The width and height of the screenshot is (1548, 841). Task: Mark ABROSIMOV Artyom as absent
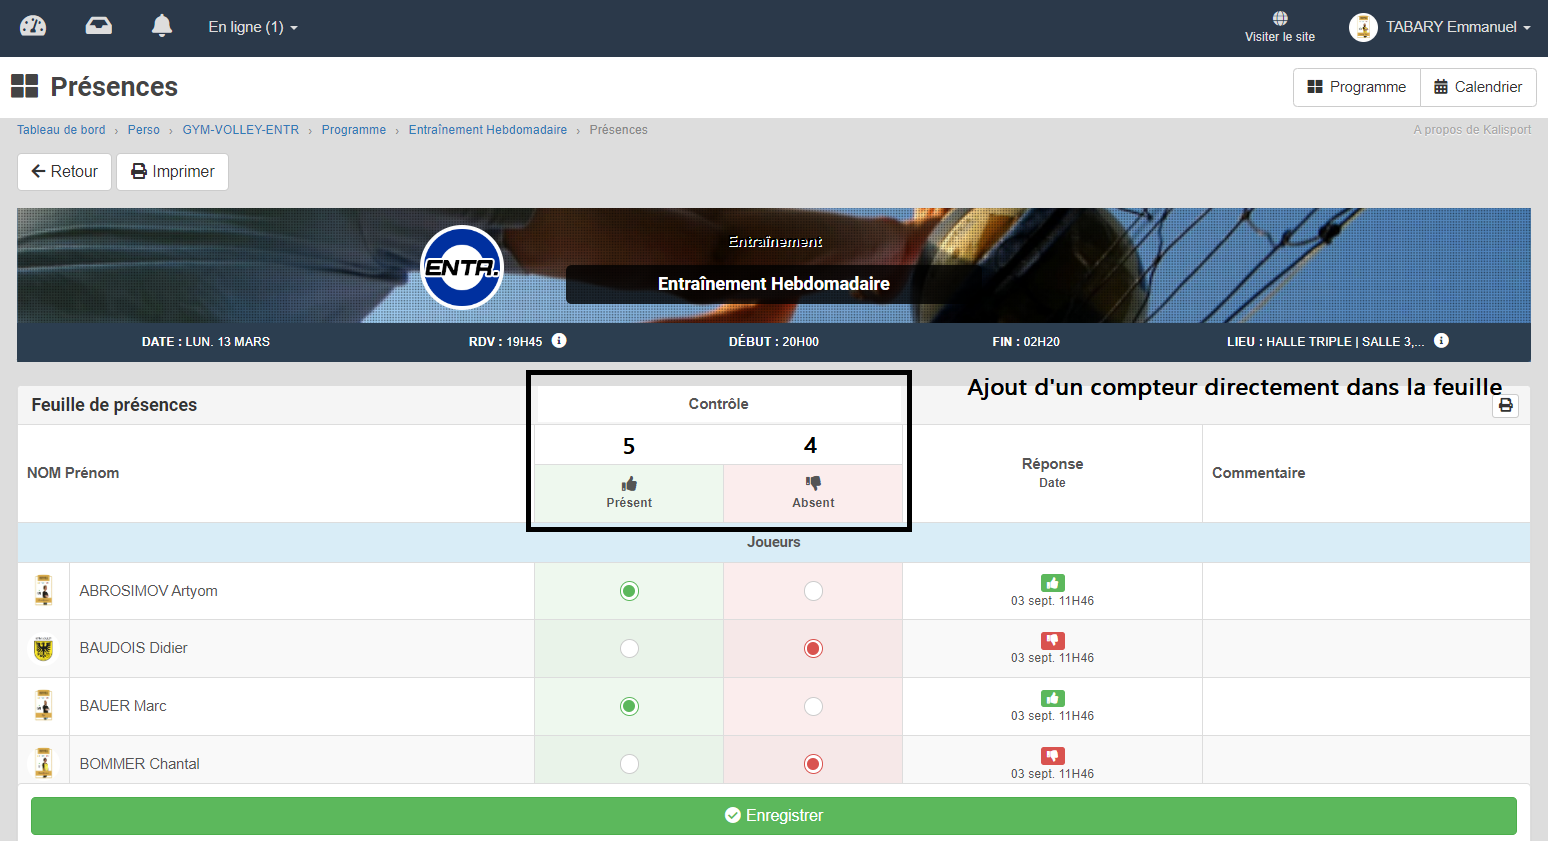click(x=813, y=591)
